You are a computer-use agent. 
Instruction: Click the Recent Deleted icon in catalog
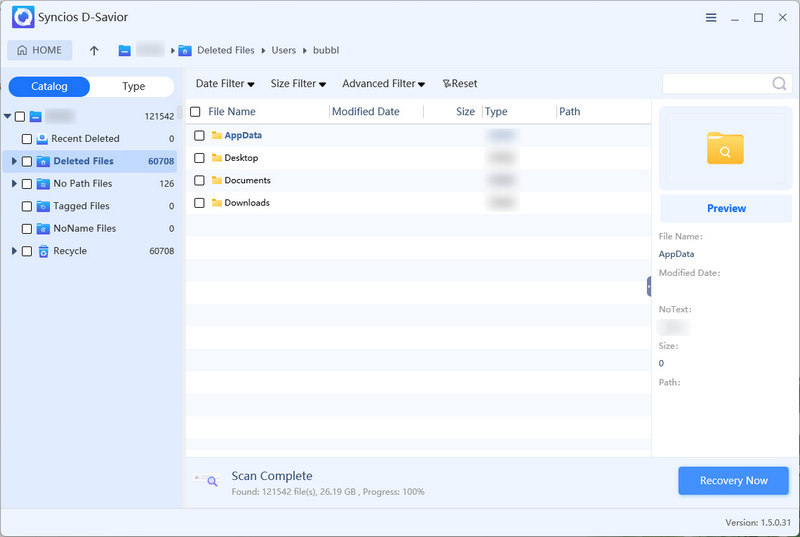[x=42, y=139]
